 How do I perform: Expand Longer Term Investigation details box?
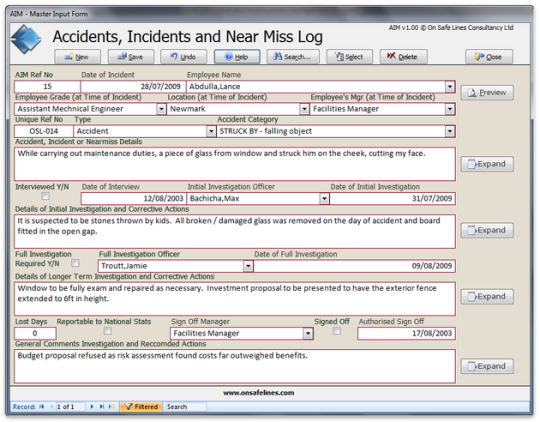coord(487,297)
